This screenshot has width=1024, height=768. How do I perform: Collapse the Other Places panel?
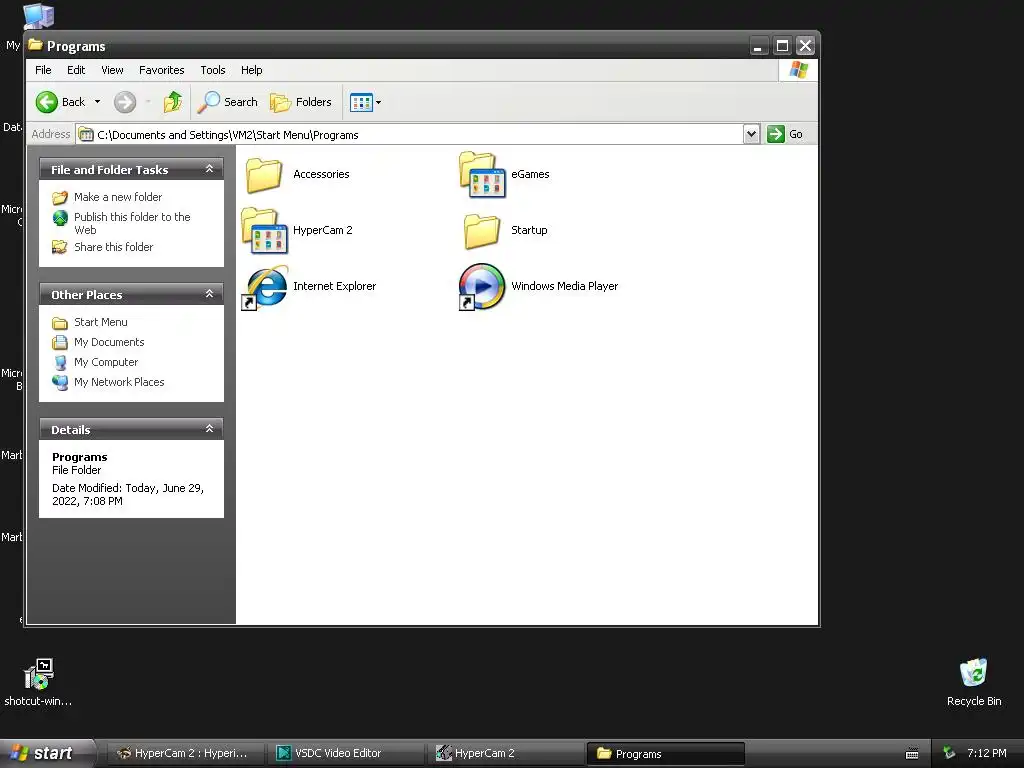tap(209, 295)
